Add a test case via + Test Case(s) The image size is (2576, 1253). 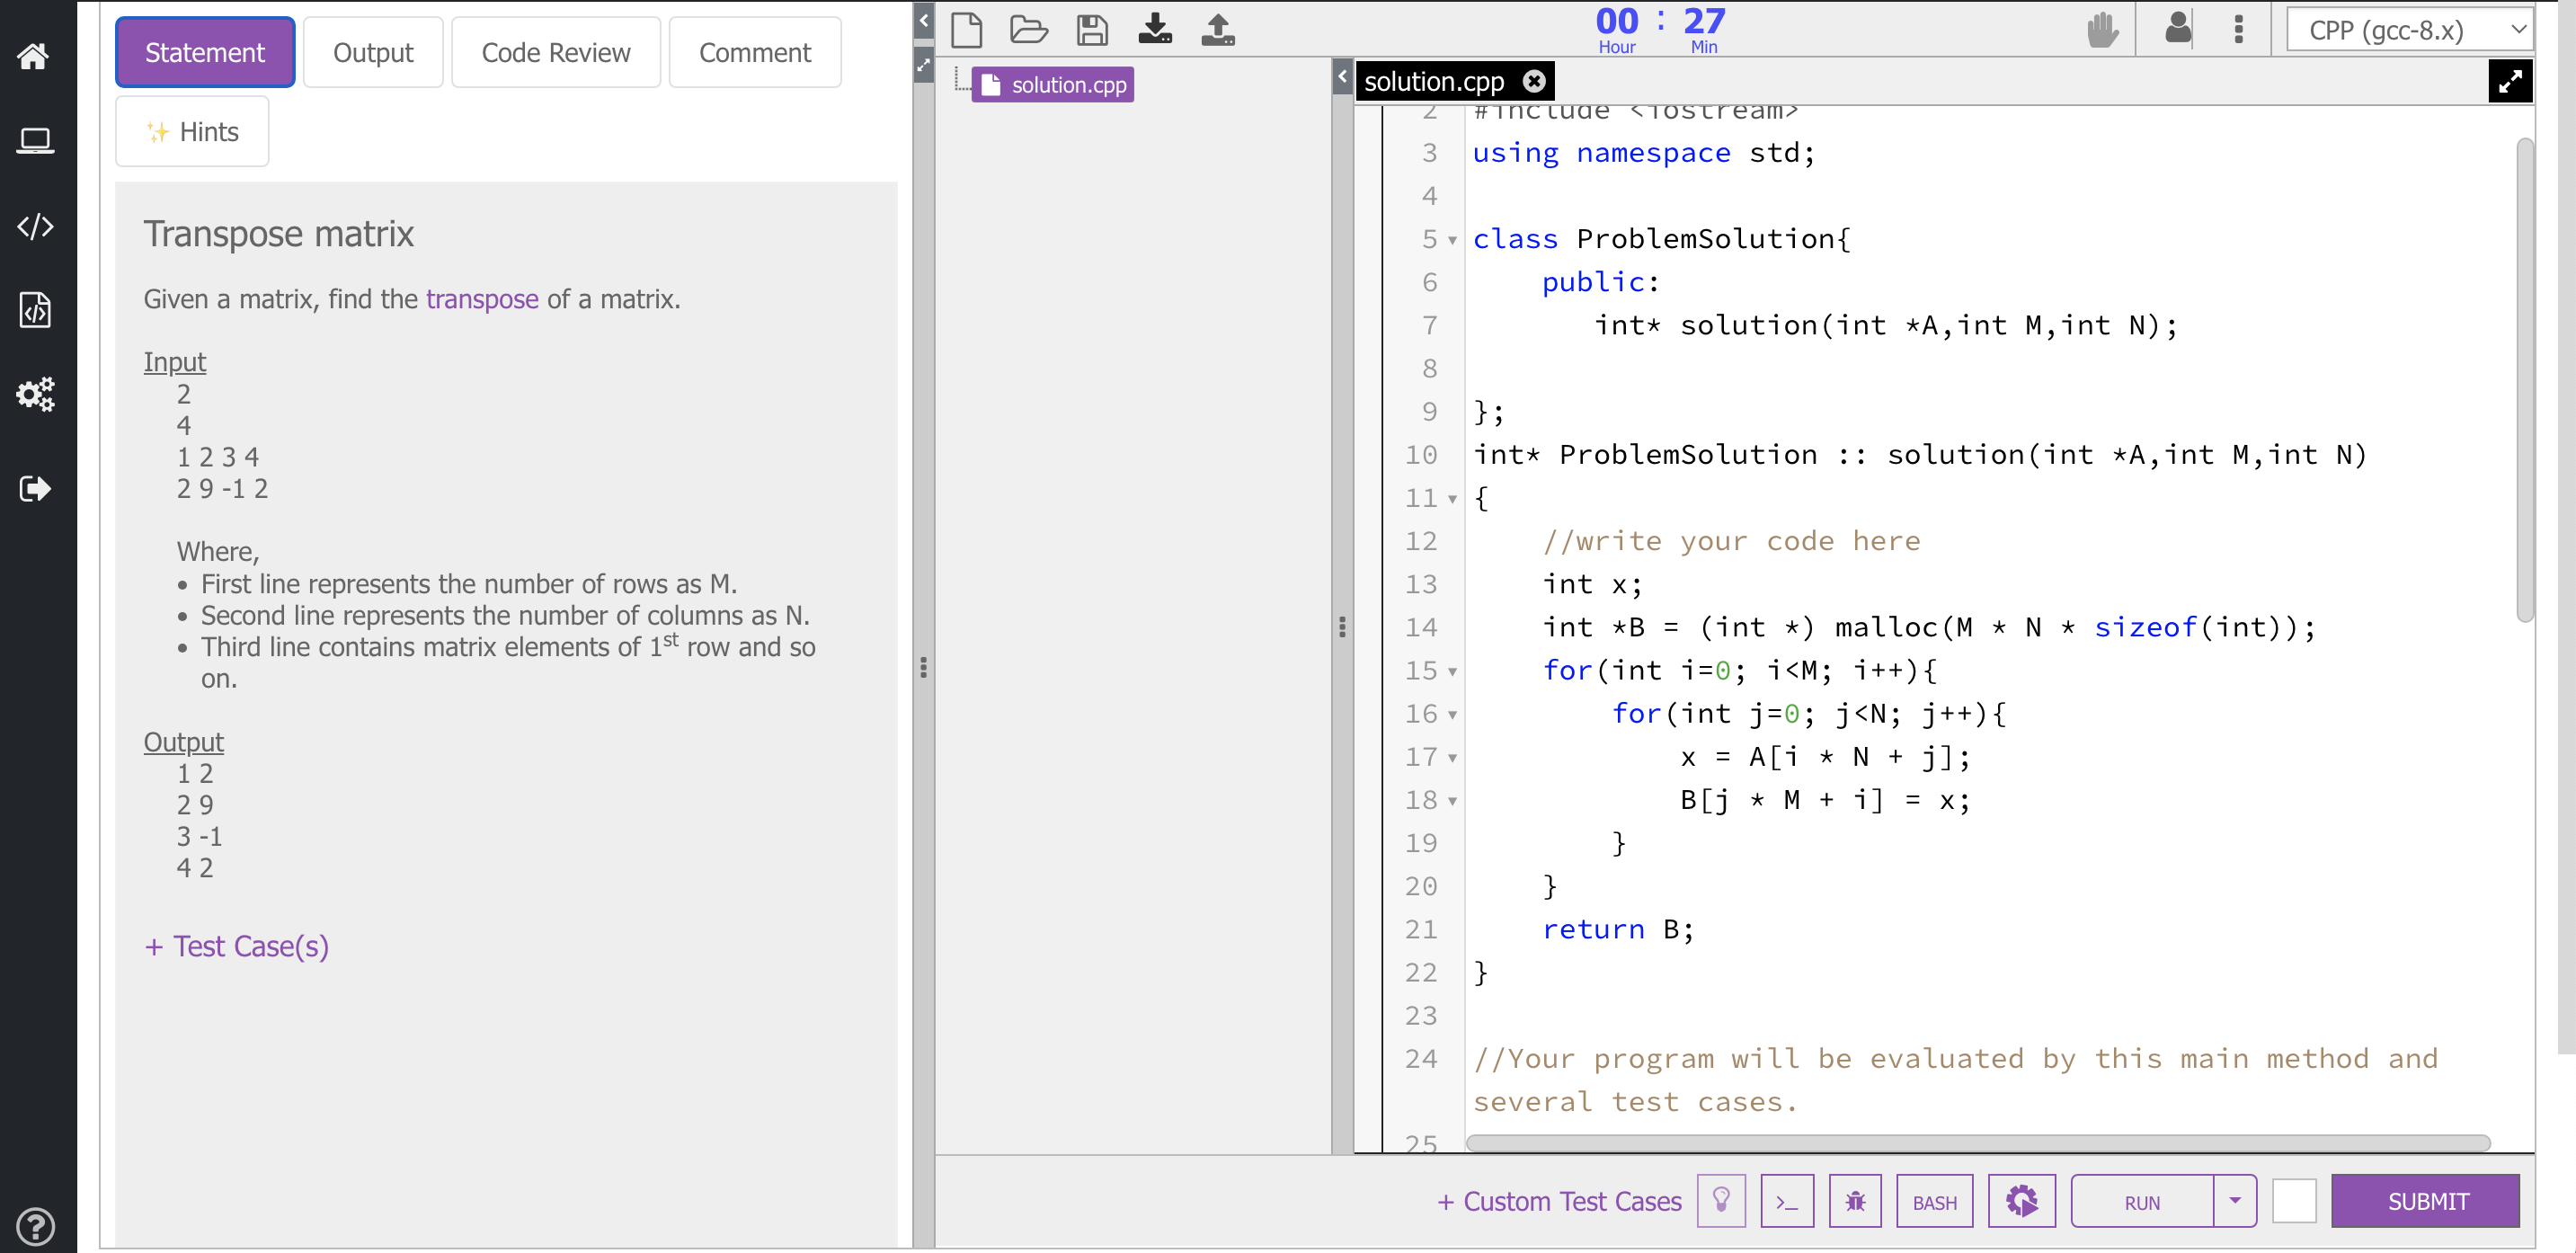click(x=236, y=946)
